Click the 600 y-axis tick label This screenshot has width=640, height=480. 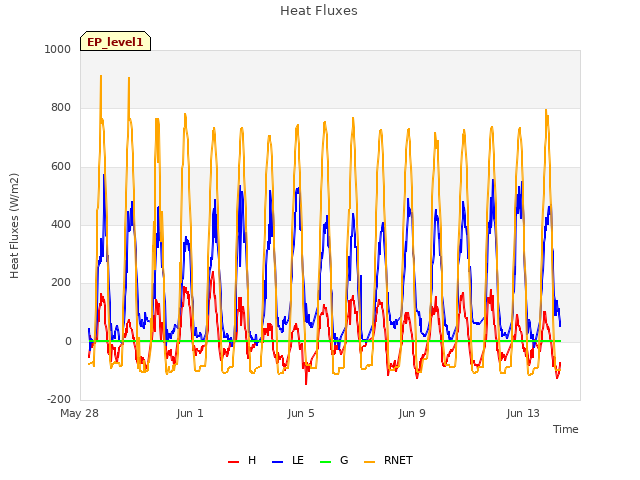(61, 167)
